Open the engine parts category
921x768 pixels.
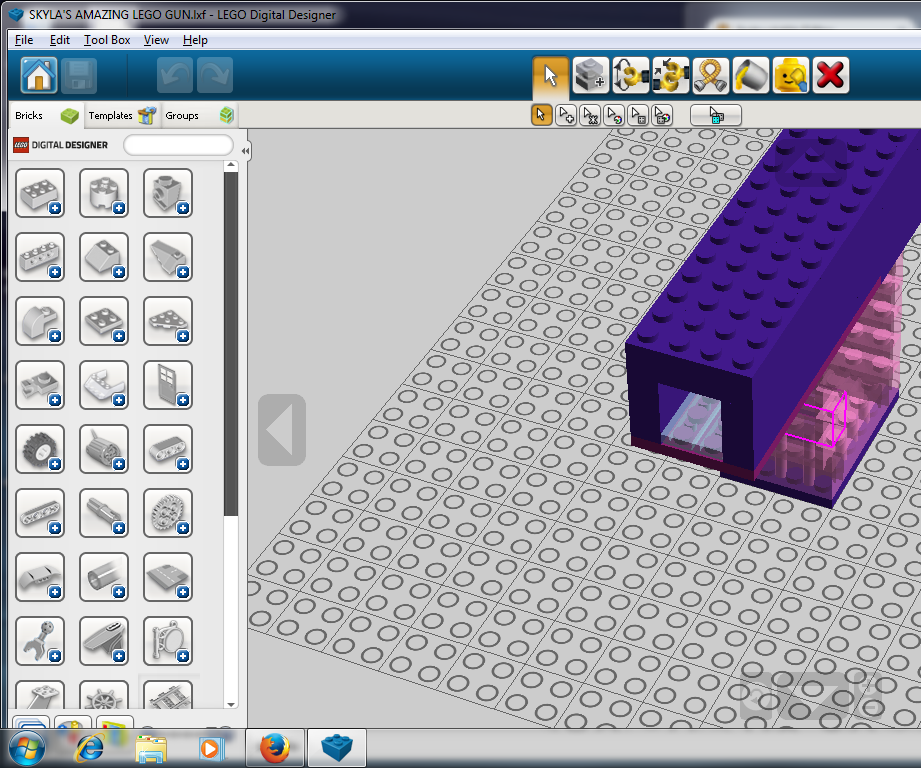[104, 449]
